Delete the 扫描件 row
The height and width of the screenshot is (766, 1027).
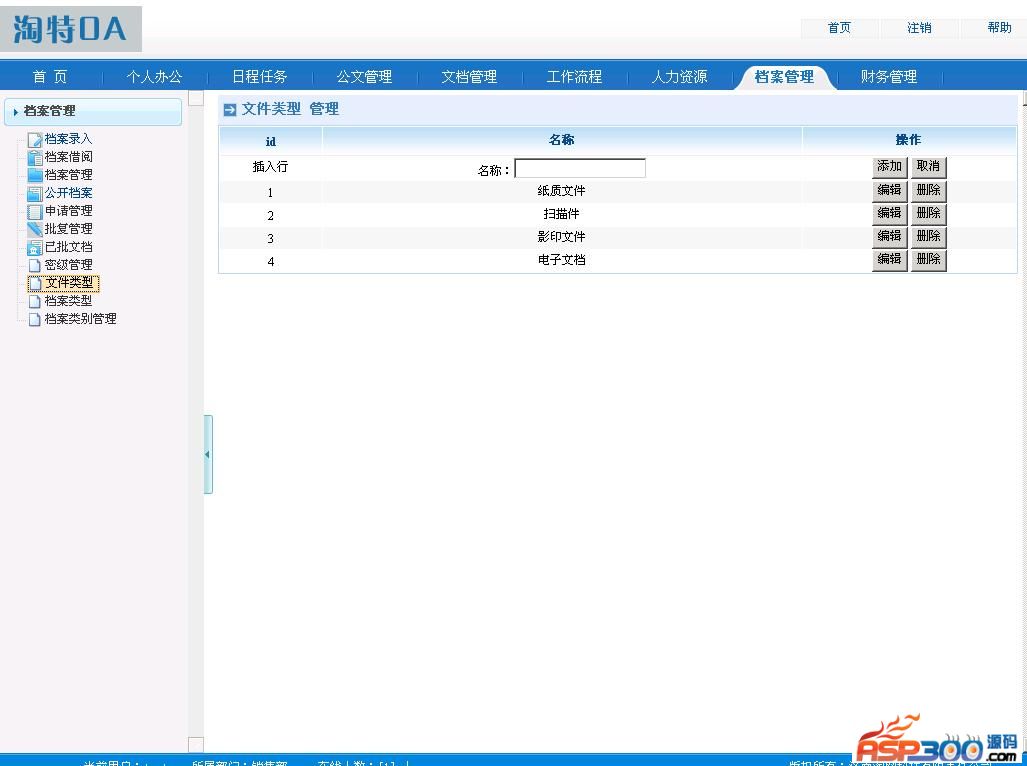(928, 213)
